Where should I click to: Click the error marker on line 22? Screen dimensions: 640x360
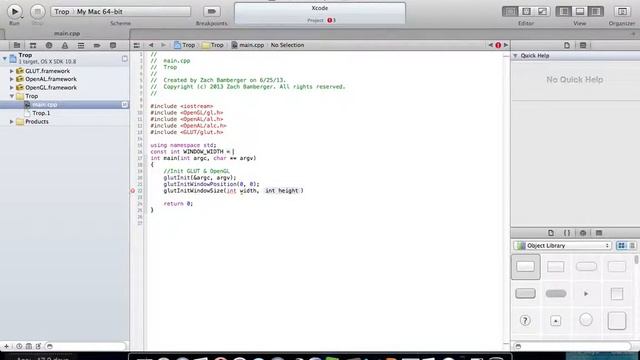pyautogui.click(x=133, y=191)
